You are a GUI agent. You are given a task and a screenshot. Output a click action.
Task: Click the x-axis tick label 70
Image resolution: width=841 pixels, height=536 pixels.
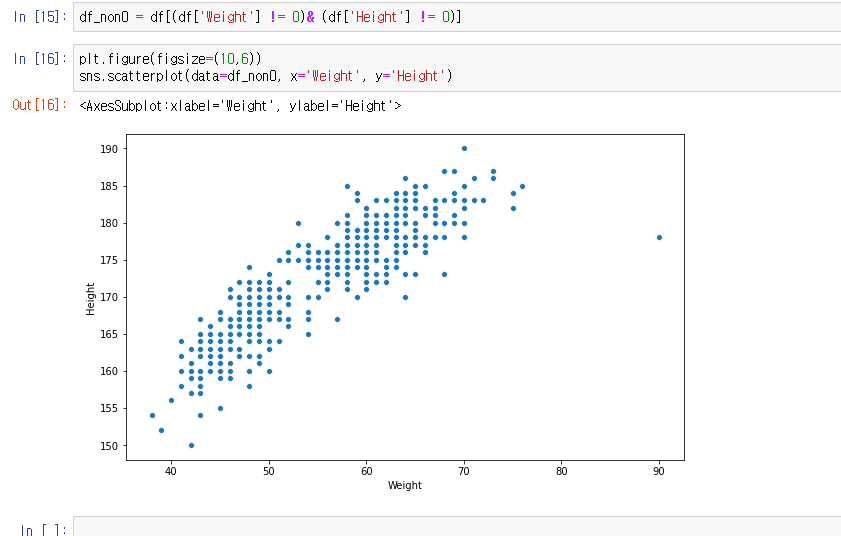(464, 471)
